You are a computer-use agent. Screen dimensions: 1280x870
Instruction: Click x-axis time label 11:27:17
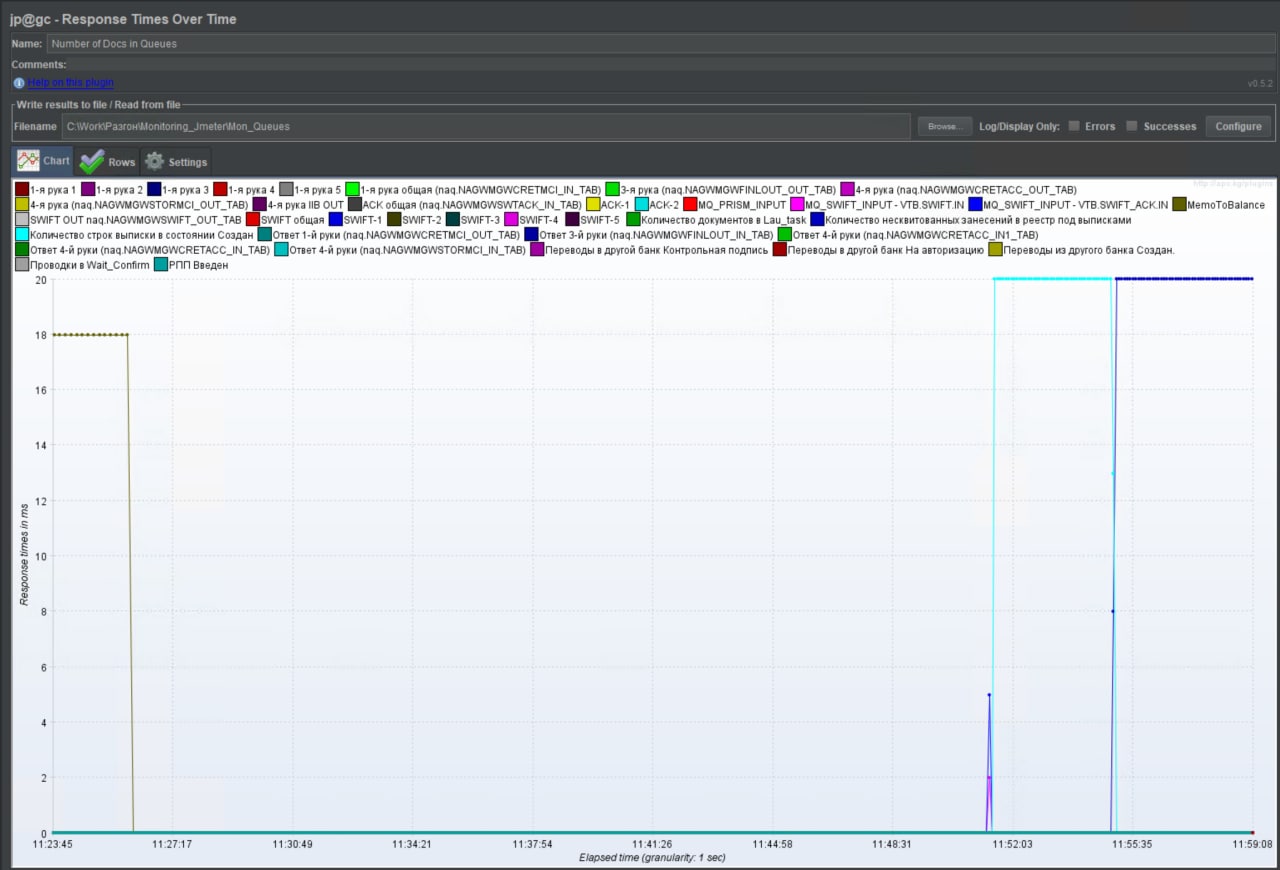pyautogui.click(x=172, y=844)
